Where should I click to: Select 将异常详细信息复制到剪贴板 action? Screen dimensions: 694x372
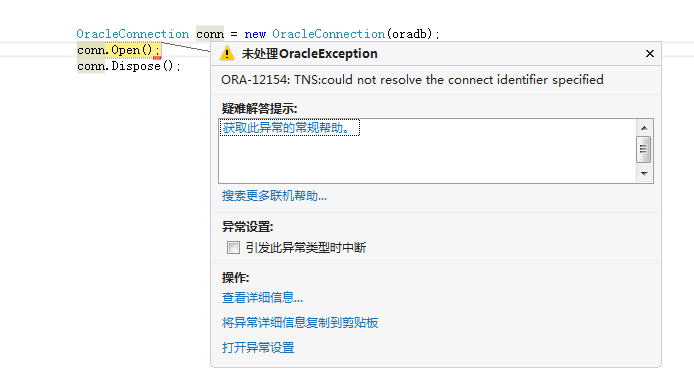pyautogui.click(x=300, y=322)
